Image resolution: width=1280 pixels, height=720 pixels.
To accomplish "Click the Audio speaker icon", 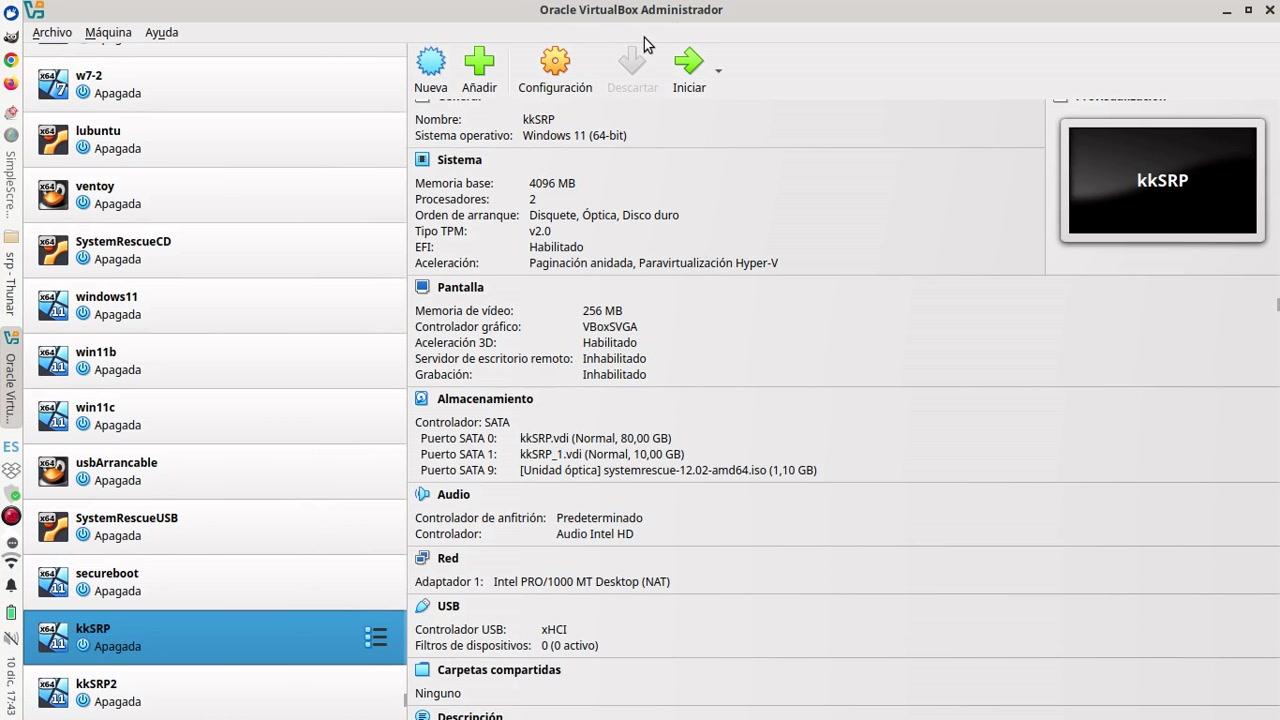I will tap(422, 495).
